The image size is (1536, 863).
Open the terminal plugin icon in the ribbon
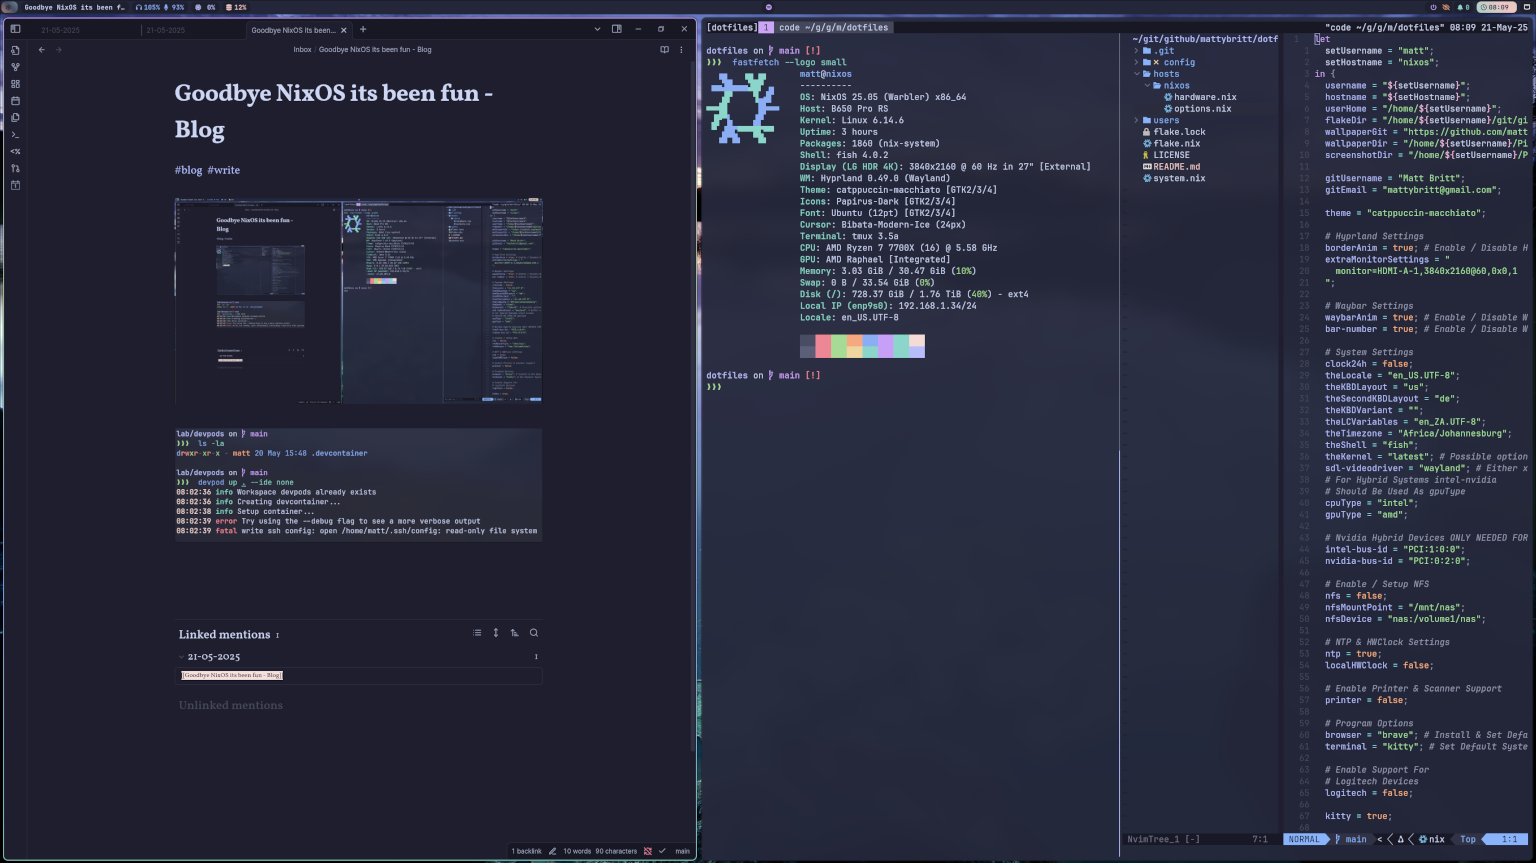click(15, 134)
